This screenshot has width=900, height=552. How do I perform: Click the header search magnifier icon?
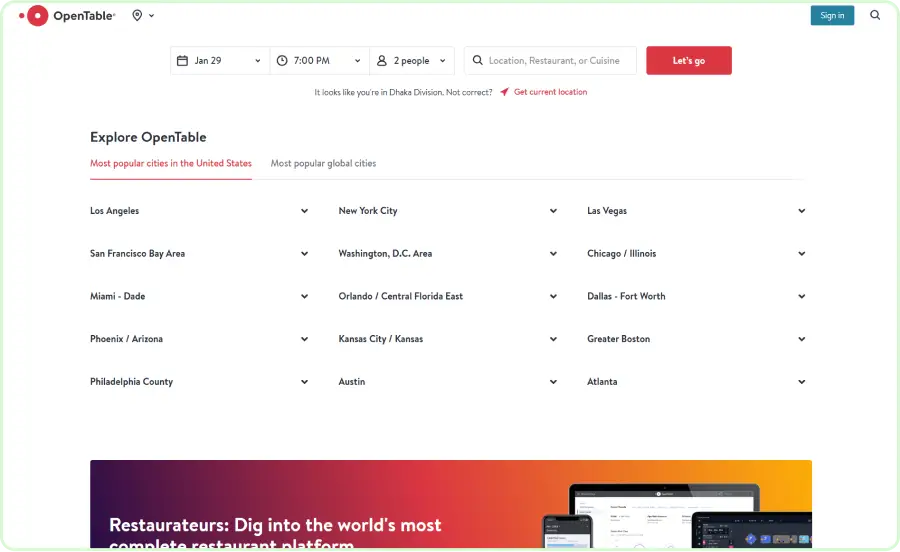coord(875,15)
